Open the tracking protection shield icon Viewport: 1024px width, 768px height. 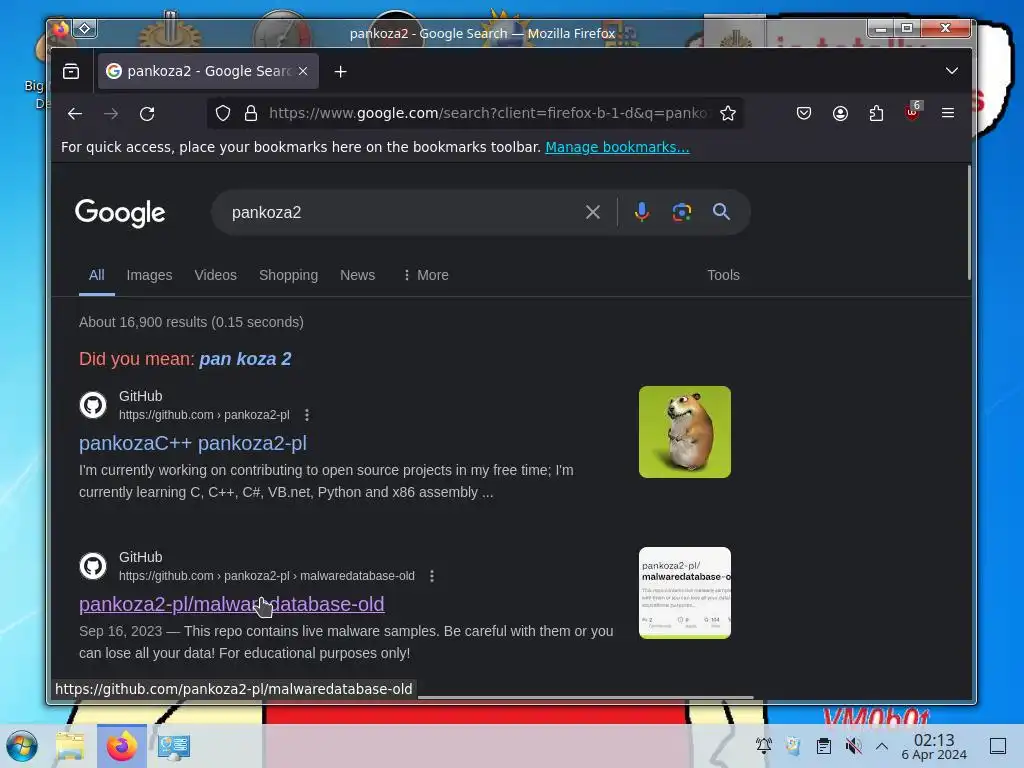223,114
